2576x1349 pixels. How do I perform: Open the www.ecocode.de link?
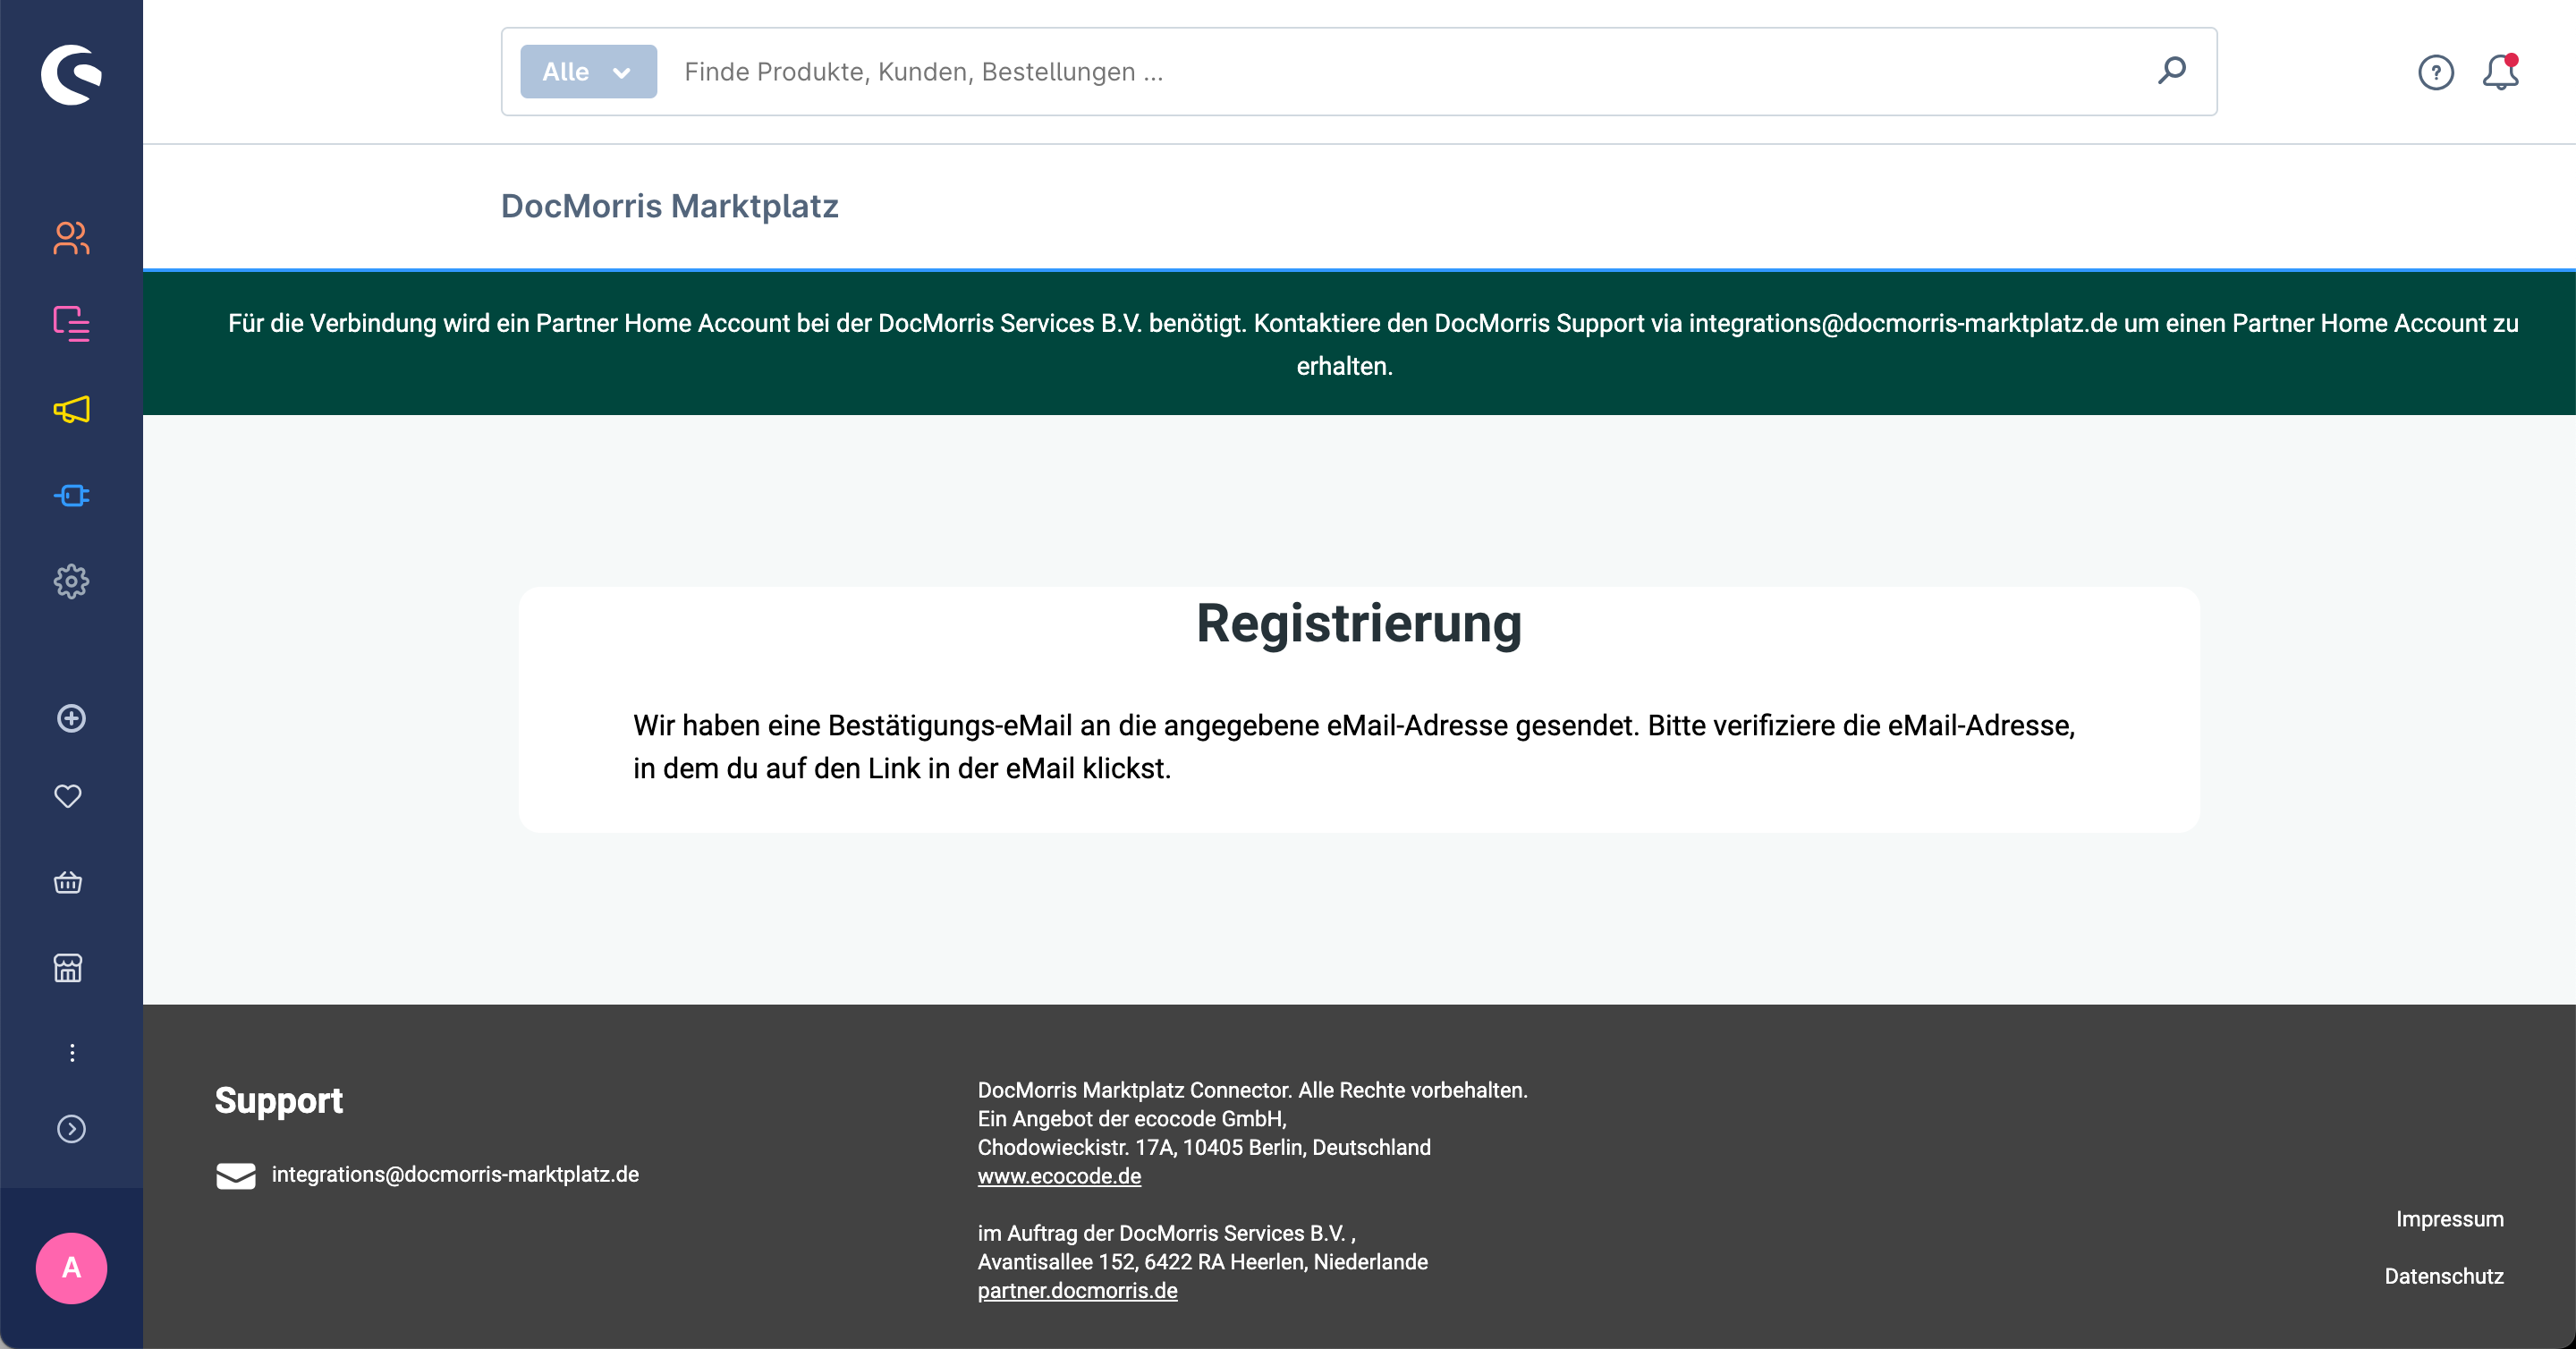pyautogui.click(x=1059, y=1176)
